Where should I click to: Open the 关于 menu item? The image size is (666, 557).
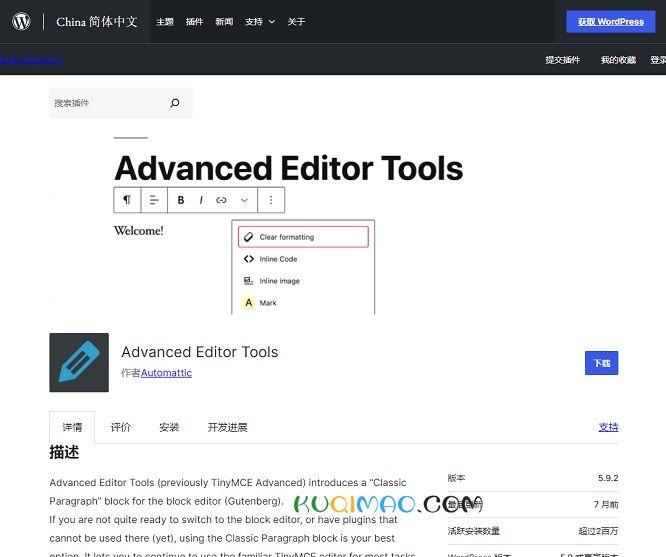[296, 22]
